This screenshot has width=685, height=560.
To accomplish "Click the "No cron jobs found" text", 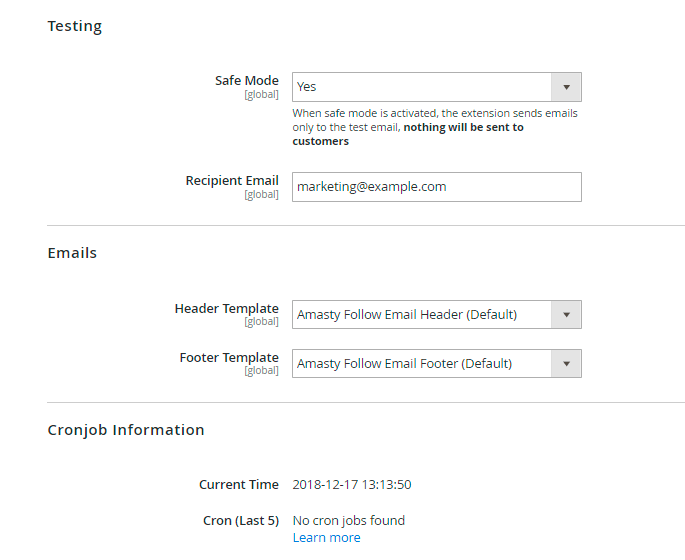I will pyautogui.click(x=349, y=520).
